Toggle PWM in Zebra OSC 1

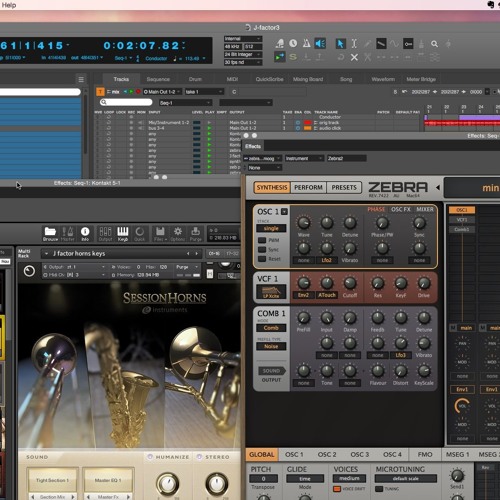(262, 240)
